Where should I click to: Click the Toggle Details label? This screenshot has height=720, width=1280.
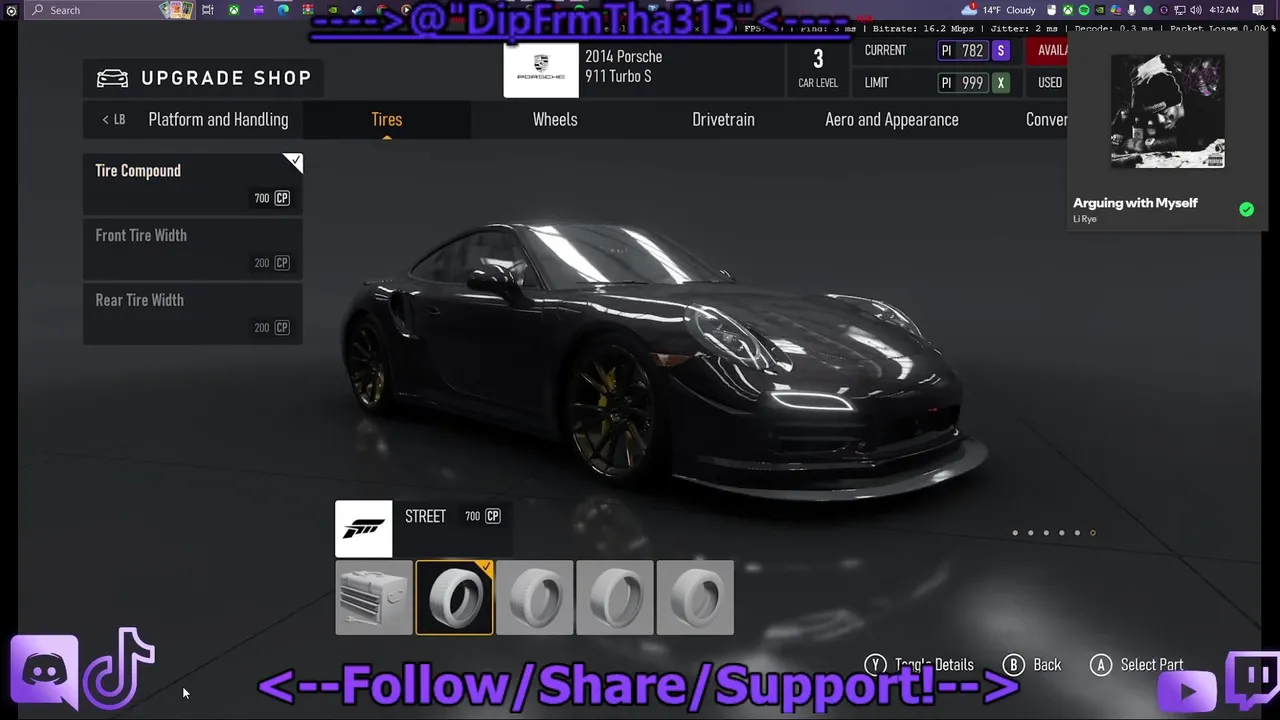(934, 665)
